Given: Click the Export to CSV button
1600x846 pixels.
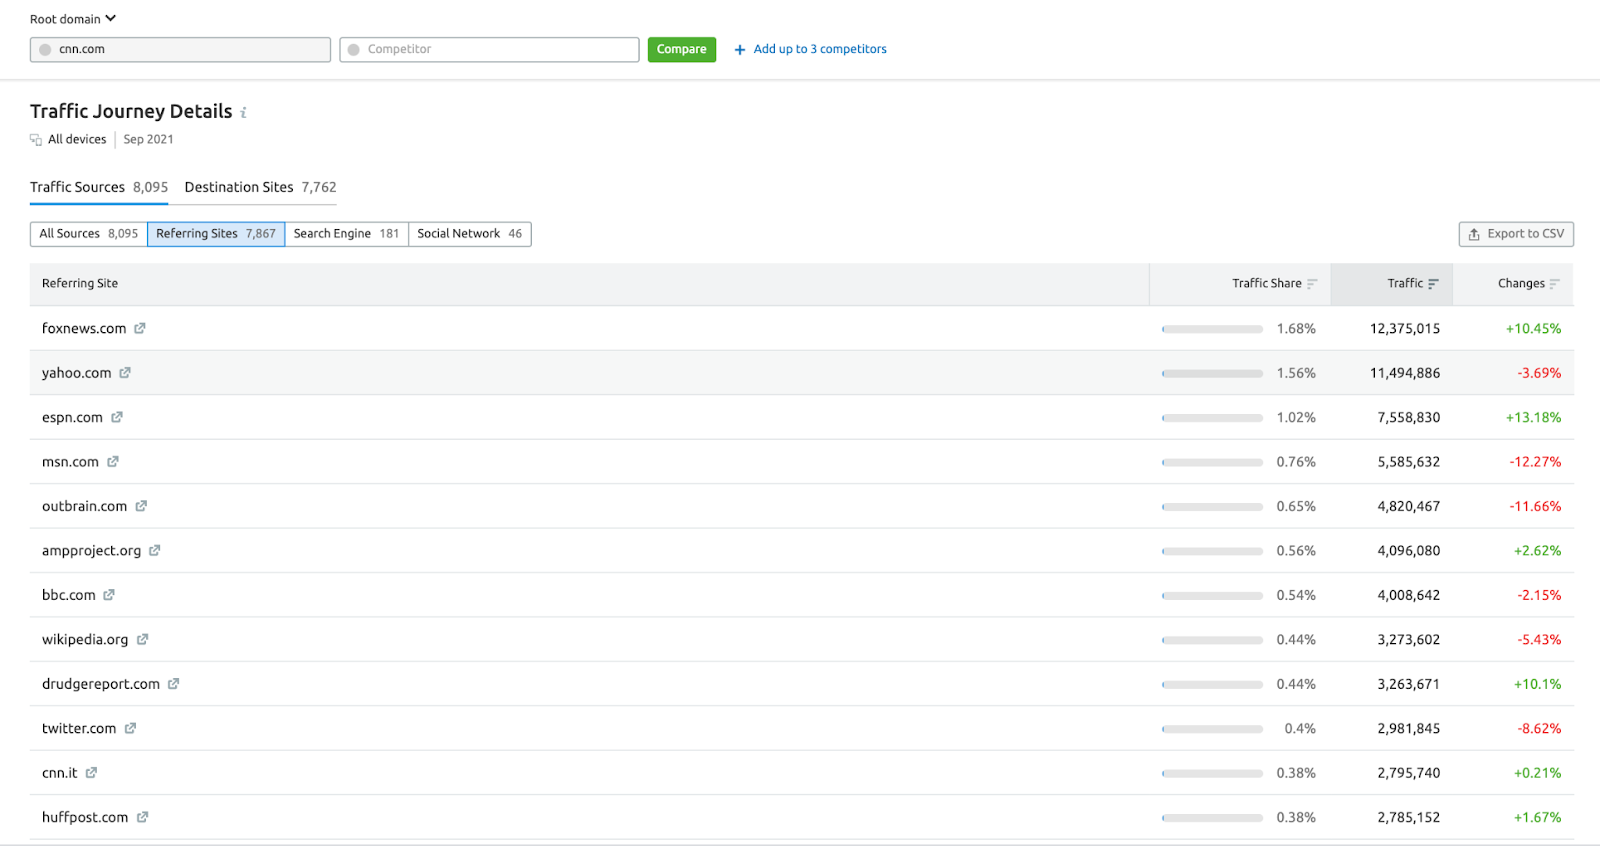Looking at the screenshot, I should pos(1516,234).
